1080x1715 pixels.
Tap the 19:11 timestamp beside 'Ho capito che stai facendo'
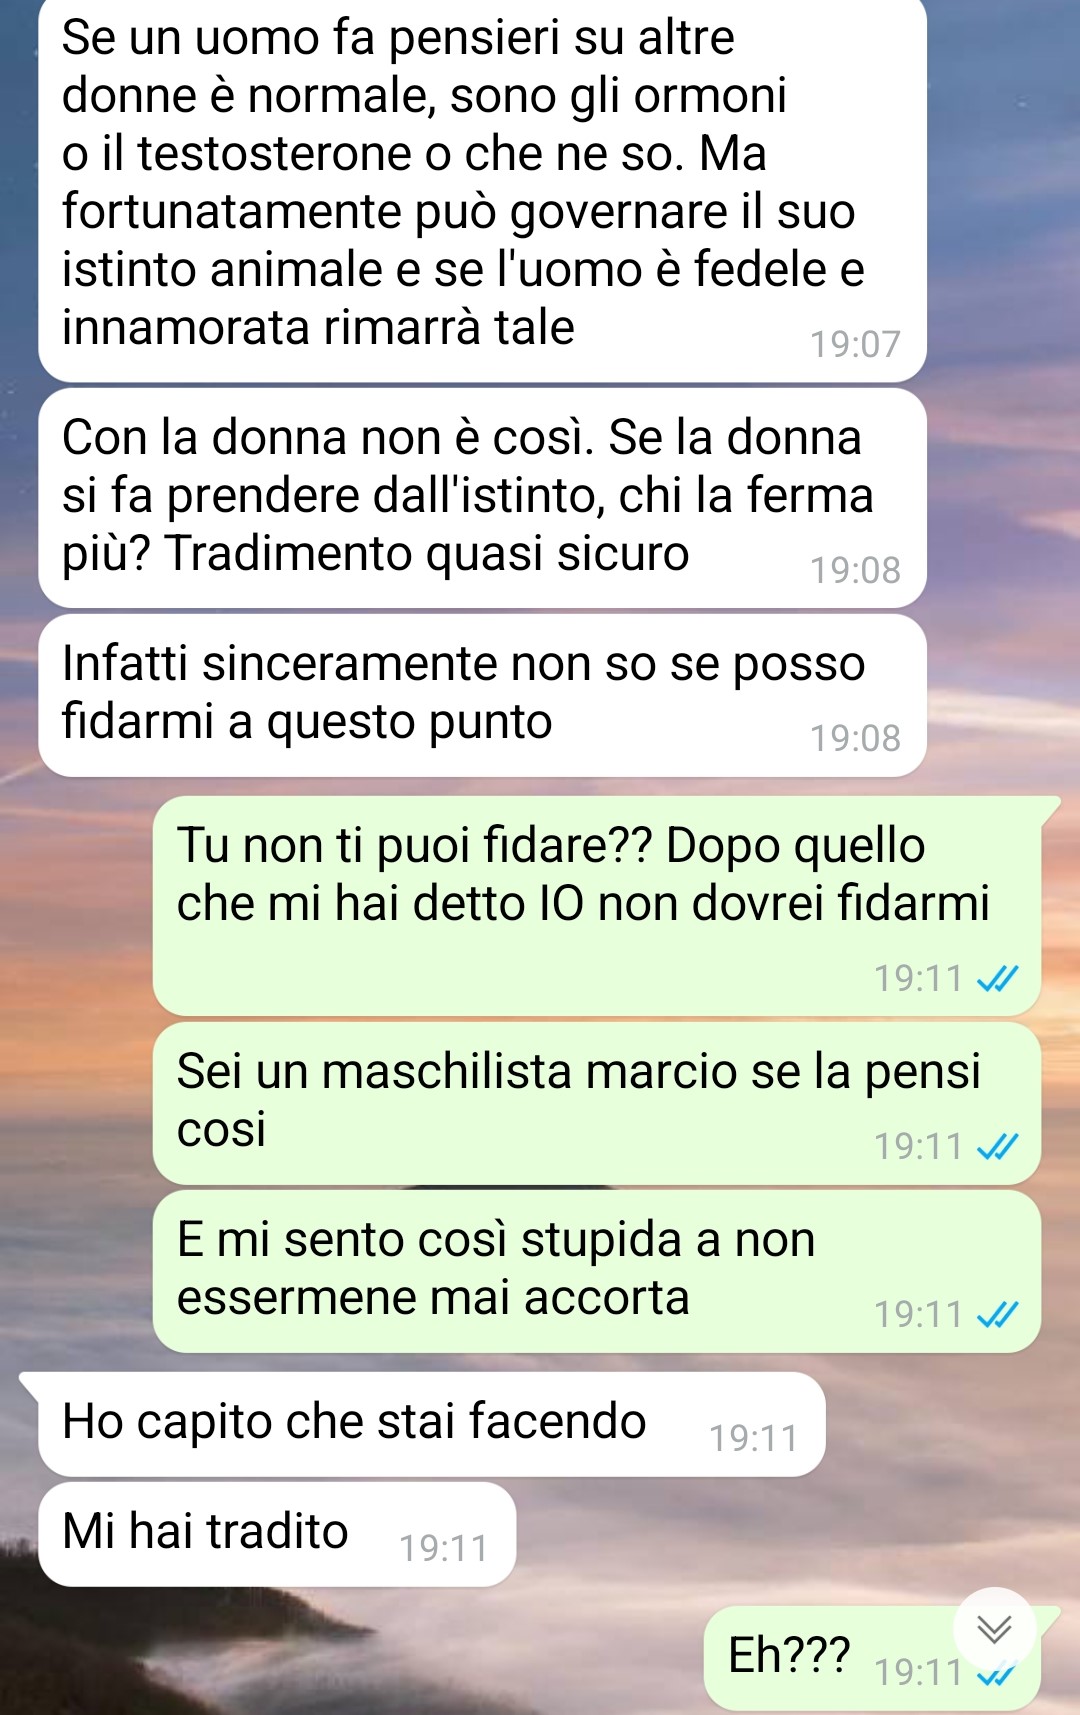click(754, 1438)
